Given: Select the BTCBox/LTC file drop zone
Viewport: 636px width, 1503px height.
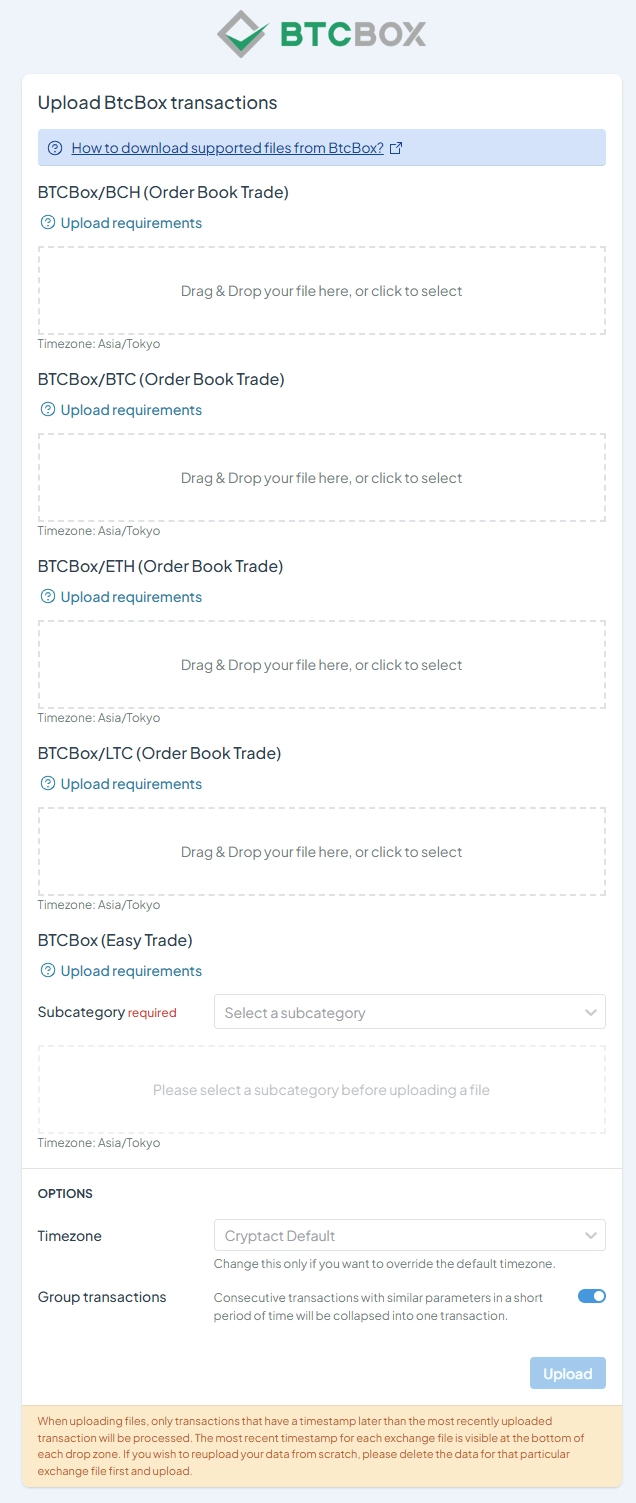Looking at the screenshot, I should click(322, 852).
